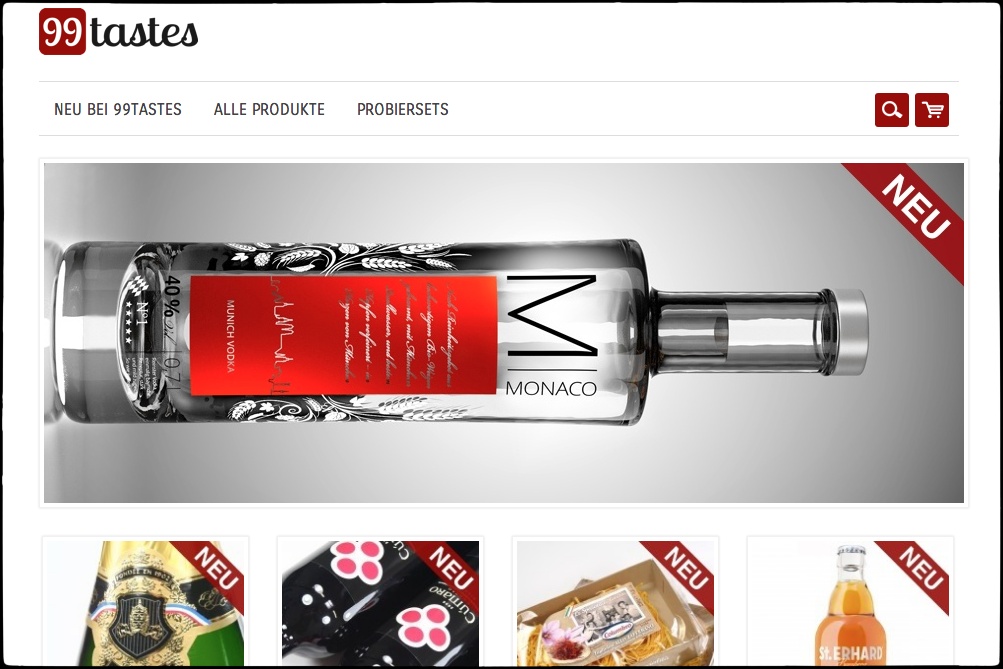Viewport: 1003px width, 669px height.
Task: Open the NEU BEI 99TASTES menu
Action: [118, 109]
